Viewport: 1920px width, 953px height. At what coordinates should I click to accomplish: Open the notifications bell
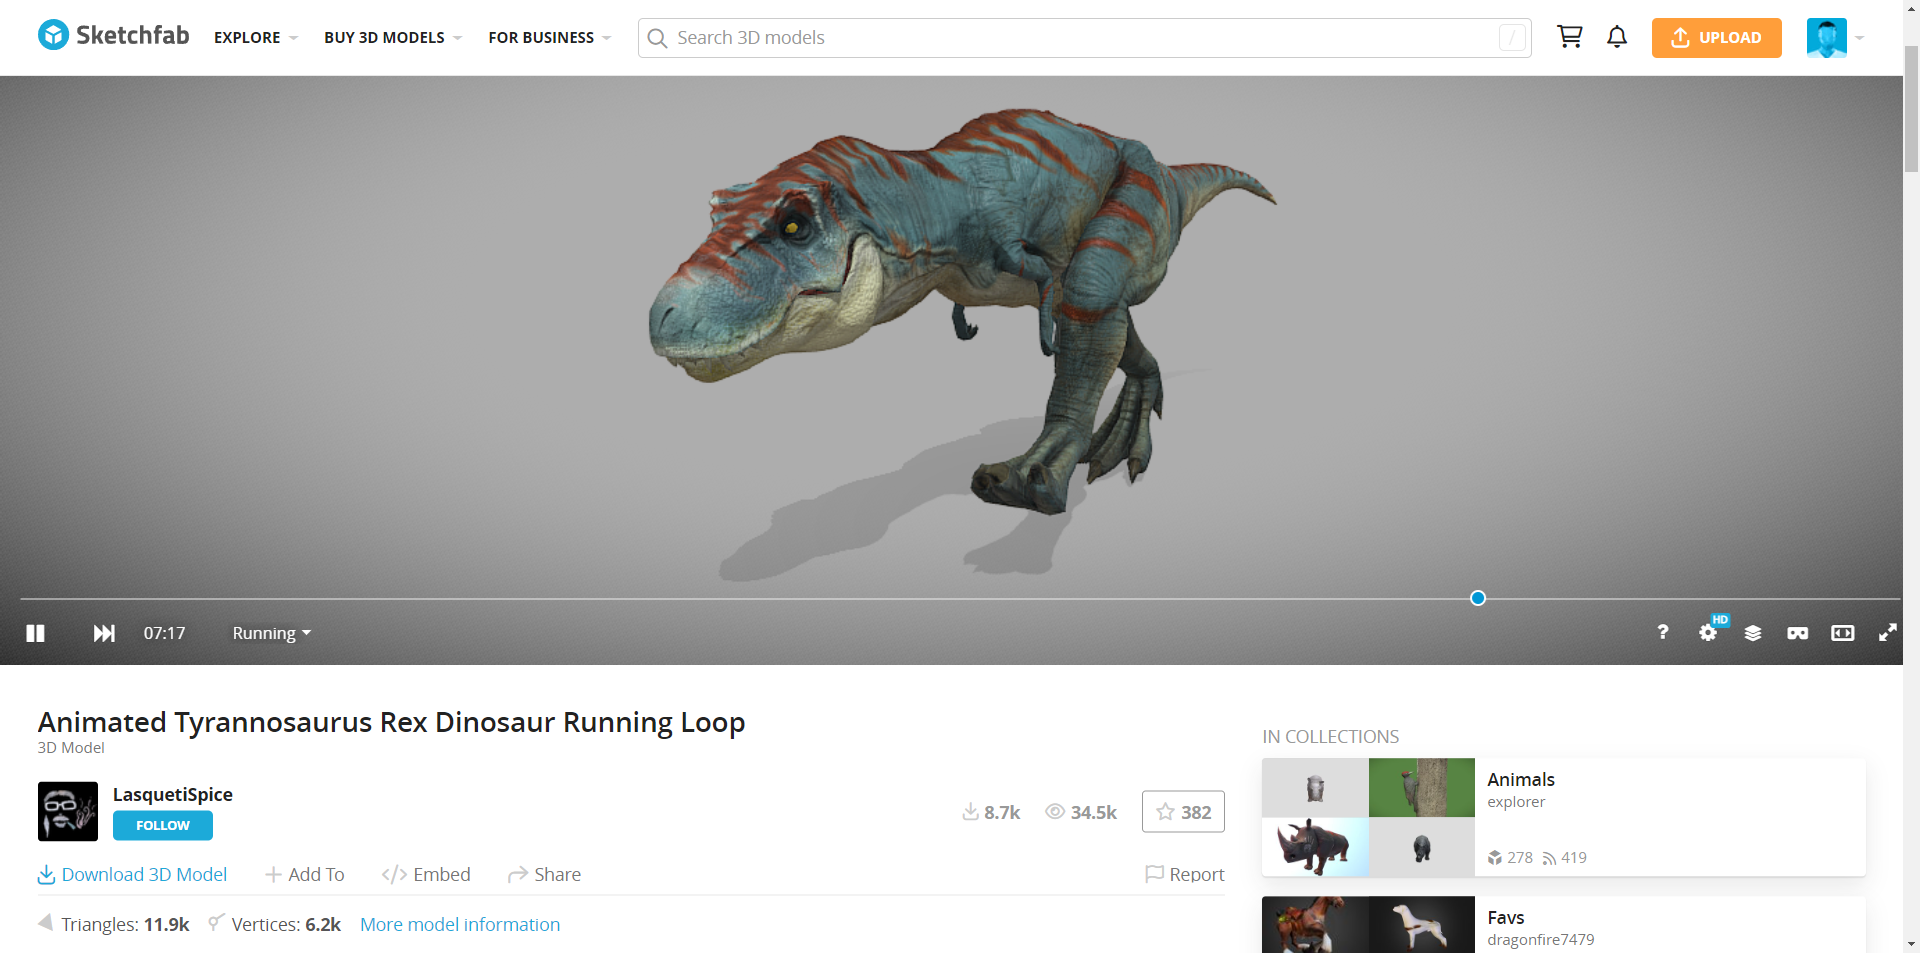pyautogui.click(x=1617, y=37)
